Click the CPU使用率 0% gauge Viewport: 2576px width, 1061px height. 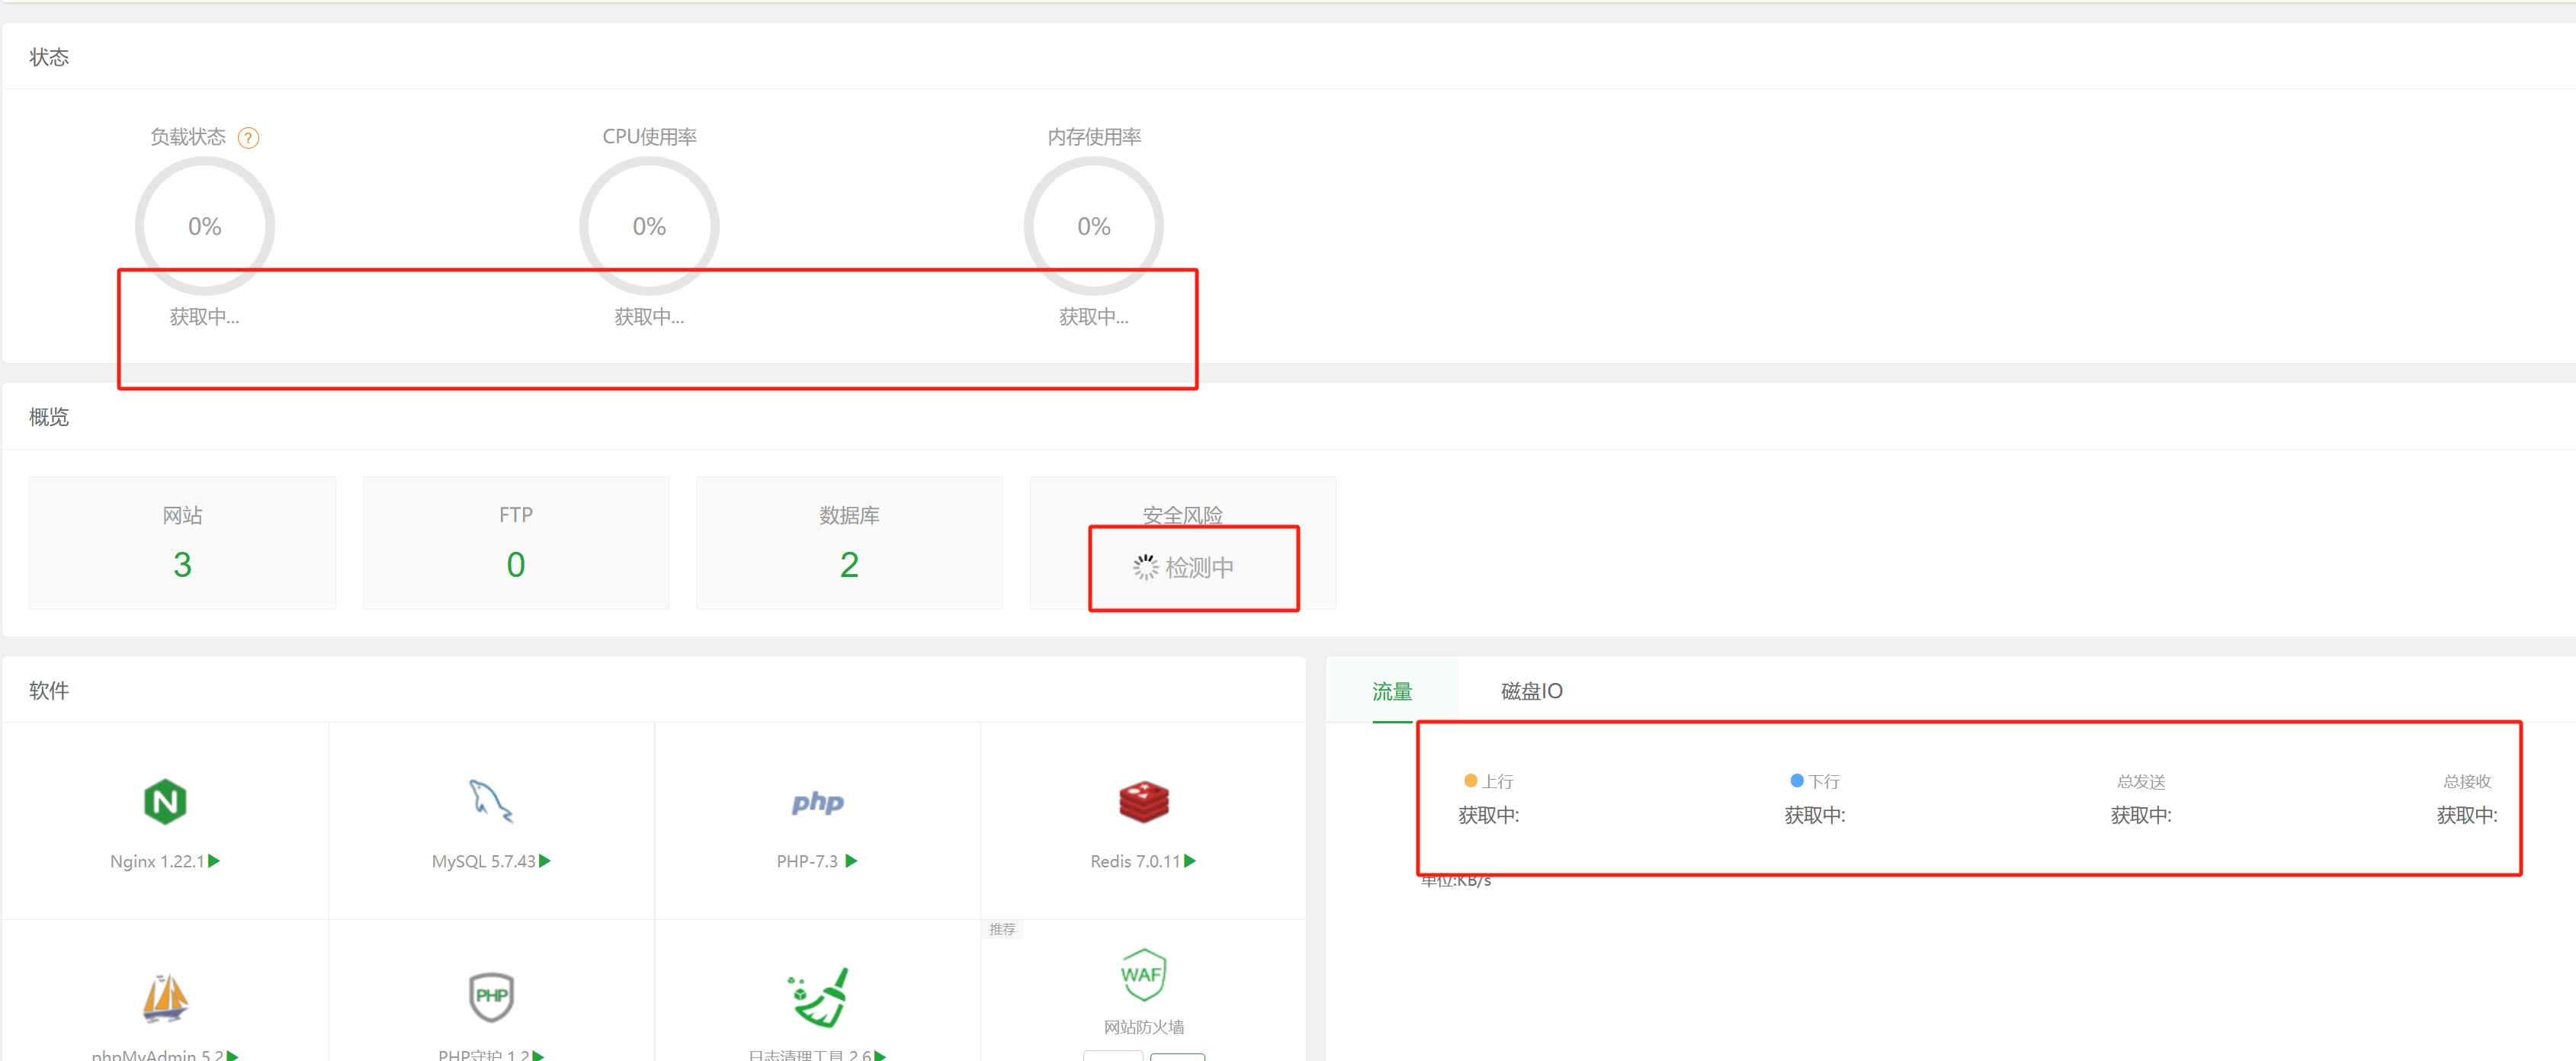pos(649,226)
